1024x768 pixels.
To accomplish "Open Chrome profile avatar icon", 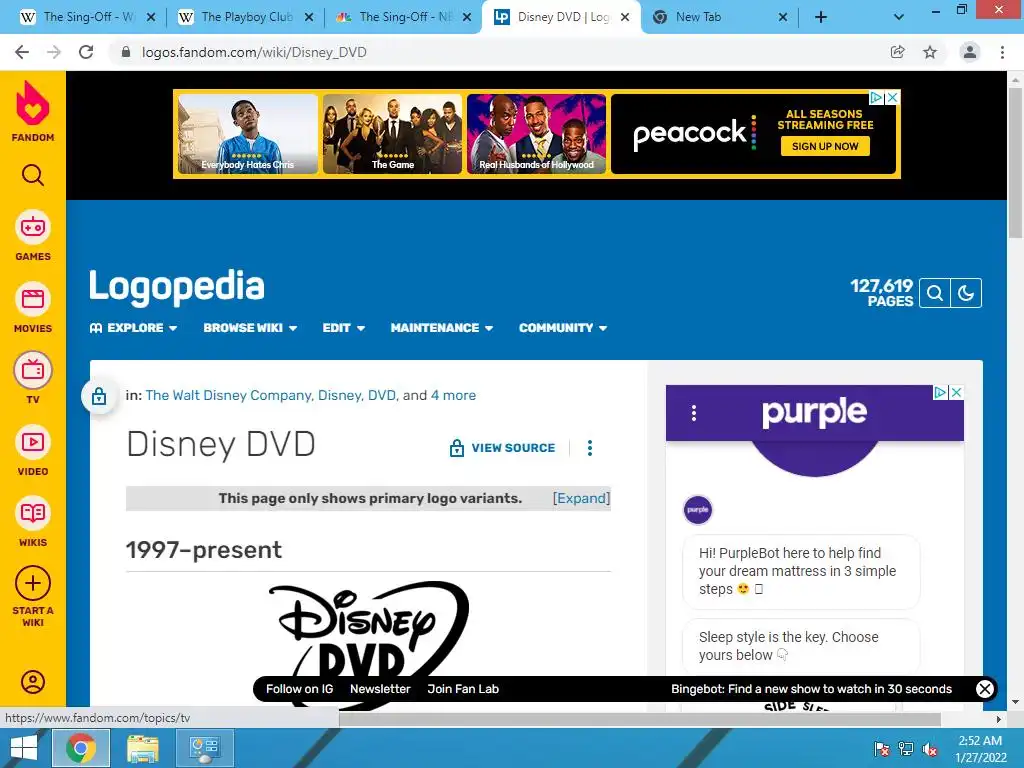I will (970, 52).
